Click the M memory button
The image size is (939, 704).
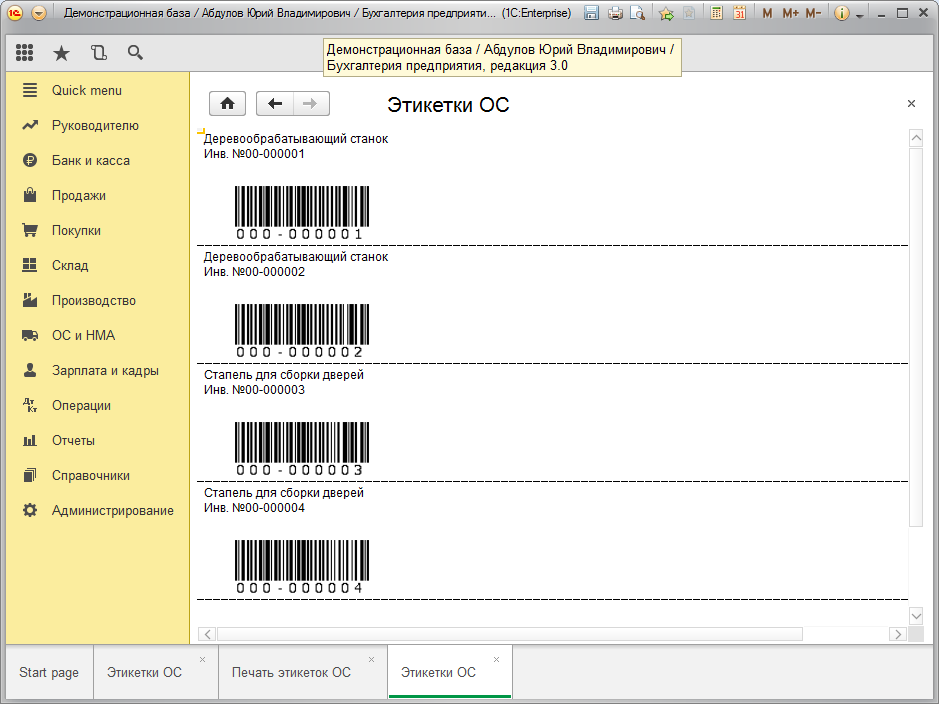(767, 13)
